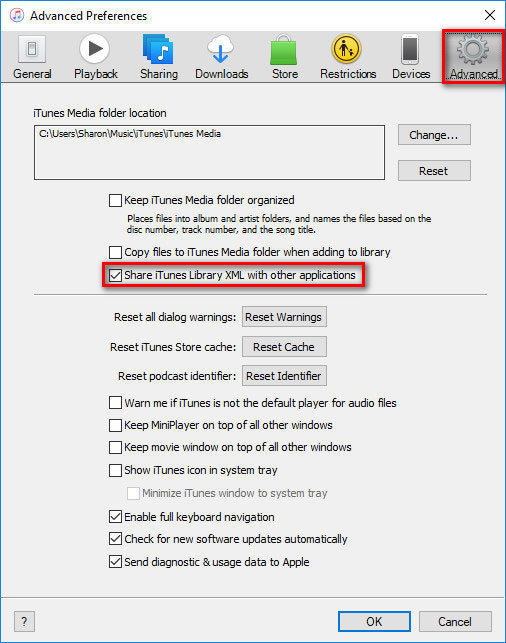Click the 'Reset iTunes Store cache:' label
This screenshot has width=506, height=643.
point(173,347)
